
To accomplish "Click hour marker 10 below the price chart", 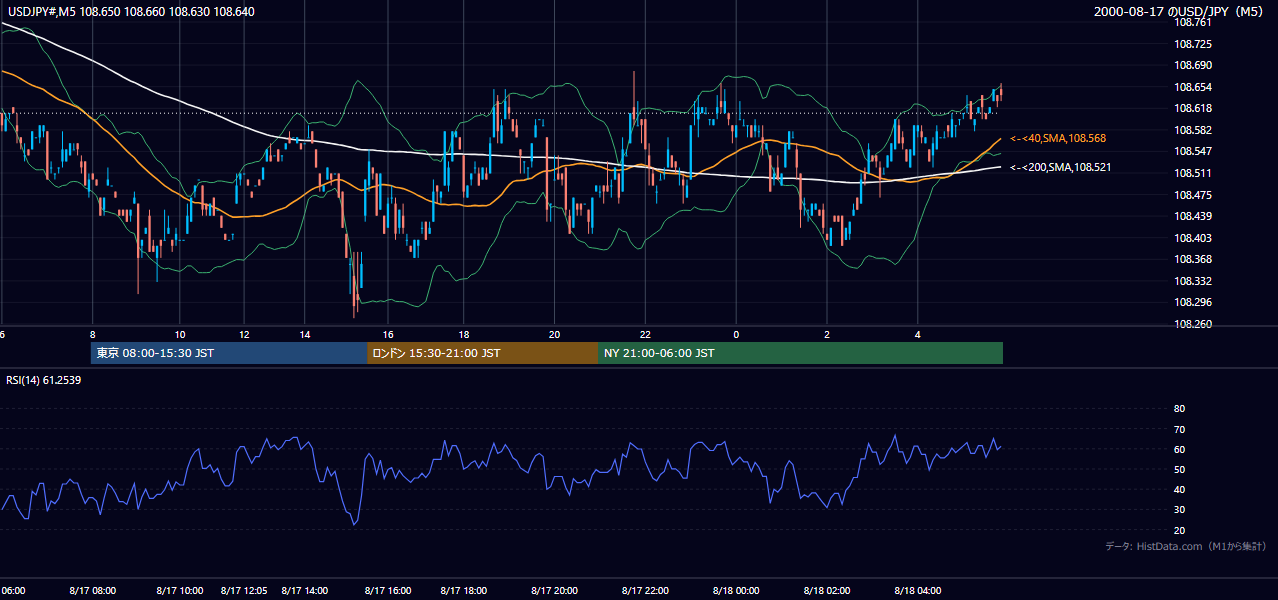I will (x=180, y=334).
